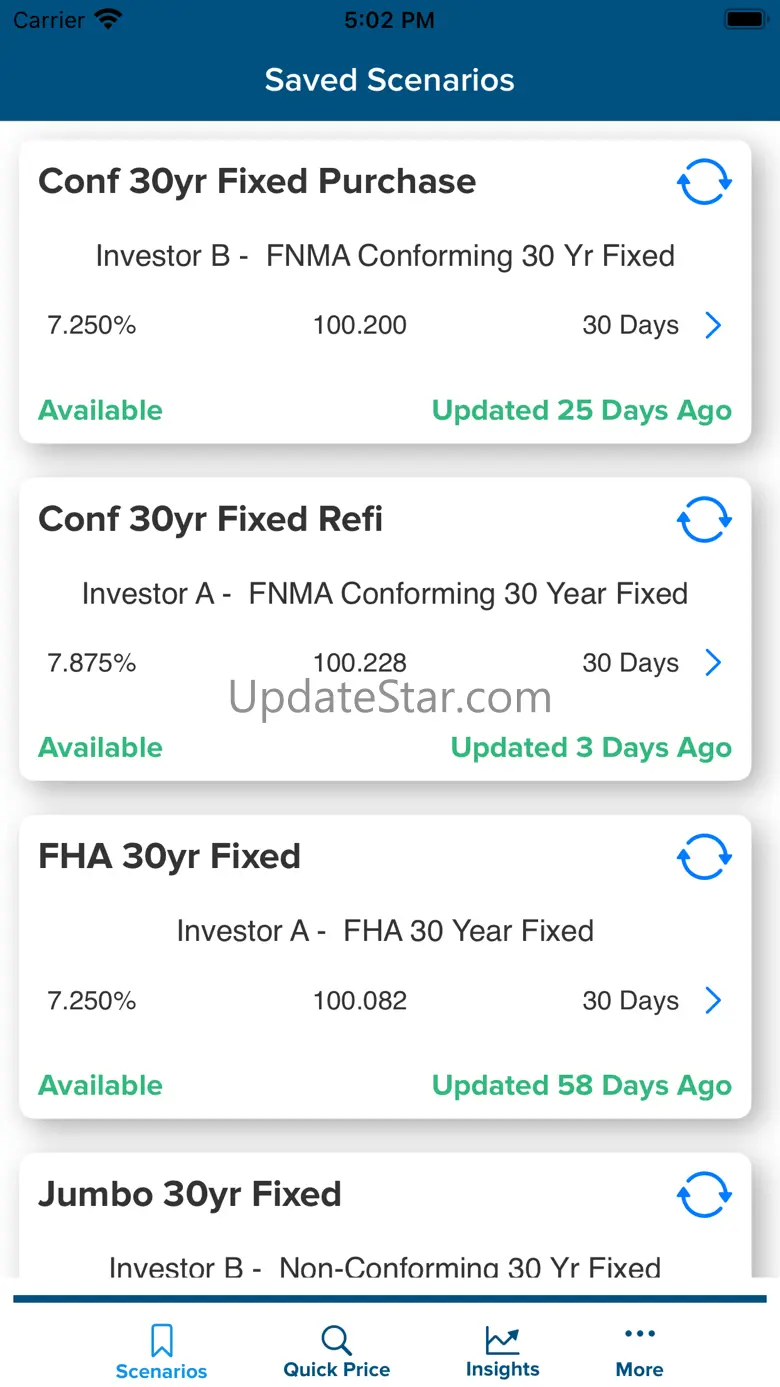The image size is (780, 1387).
Task: Expand Conf 30yr Fixed Purchase details chevron
Action: coord(713,325)
